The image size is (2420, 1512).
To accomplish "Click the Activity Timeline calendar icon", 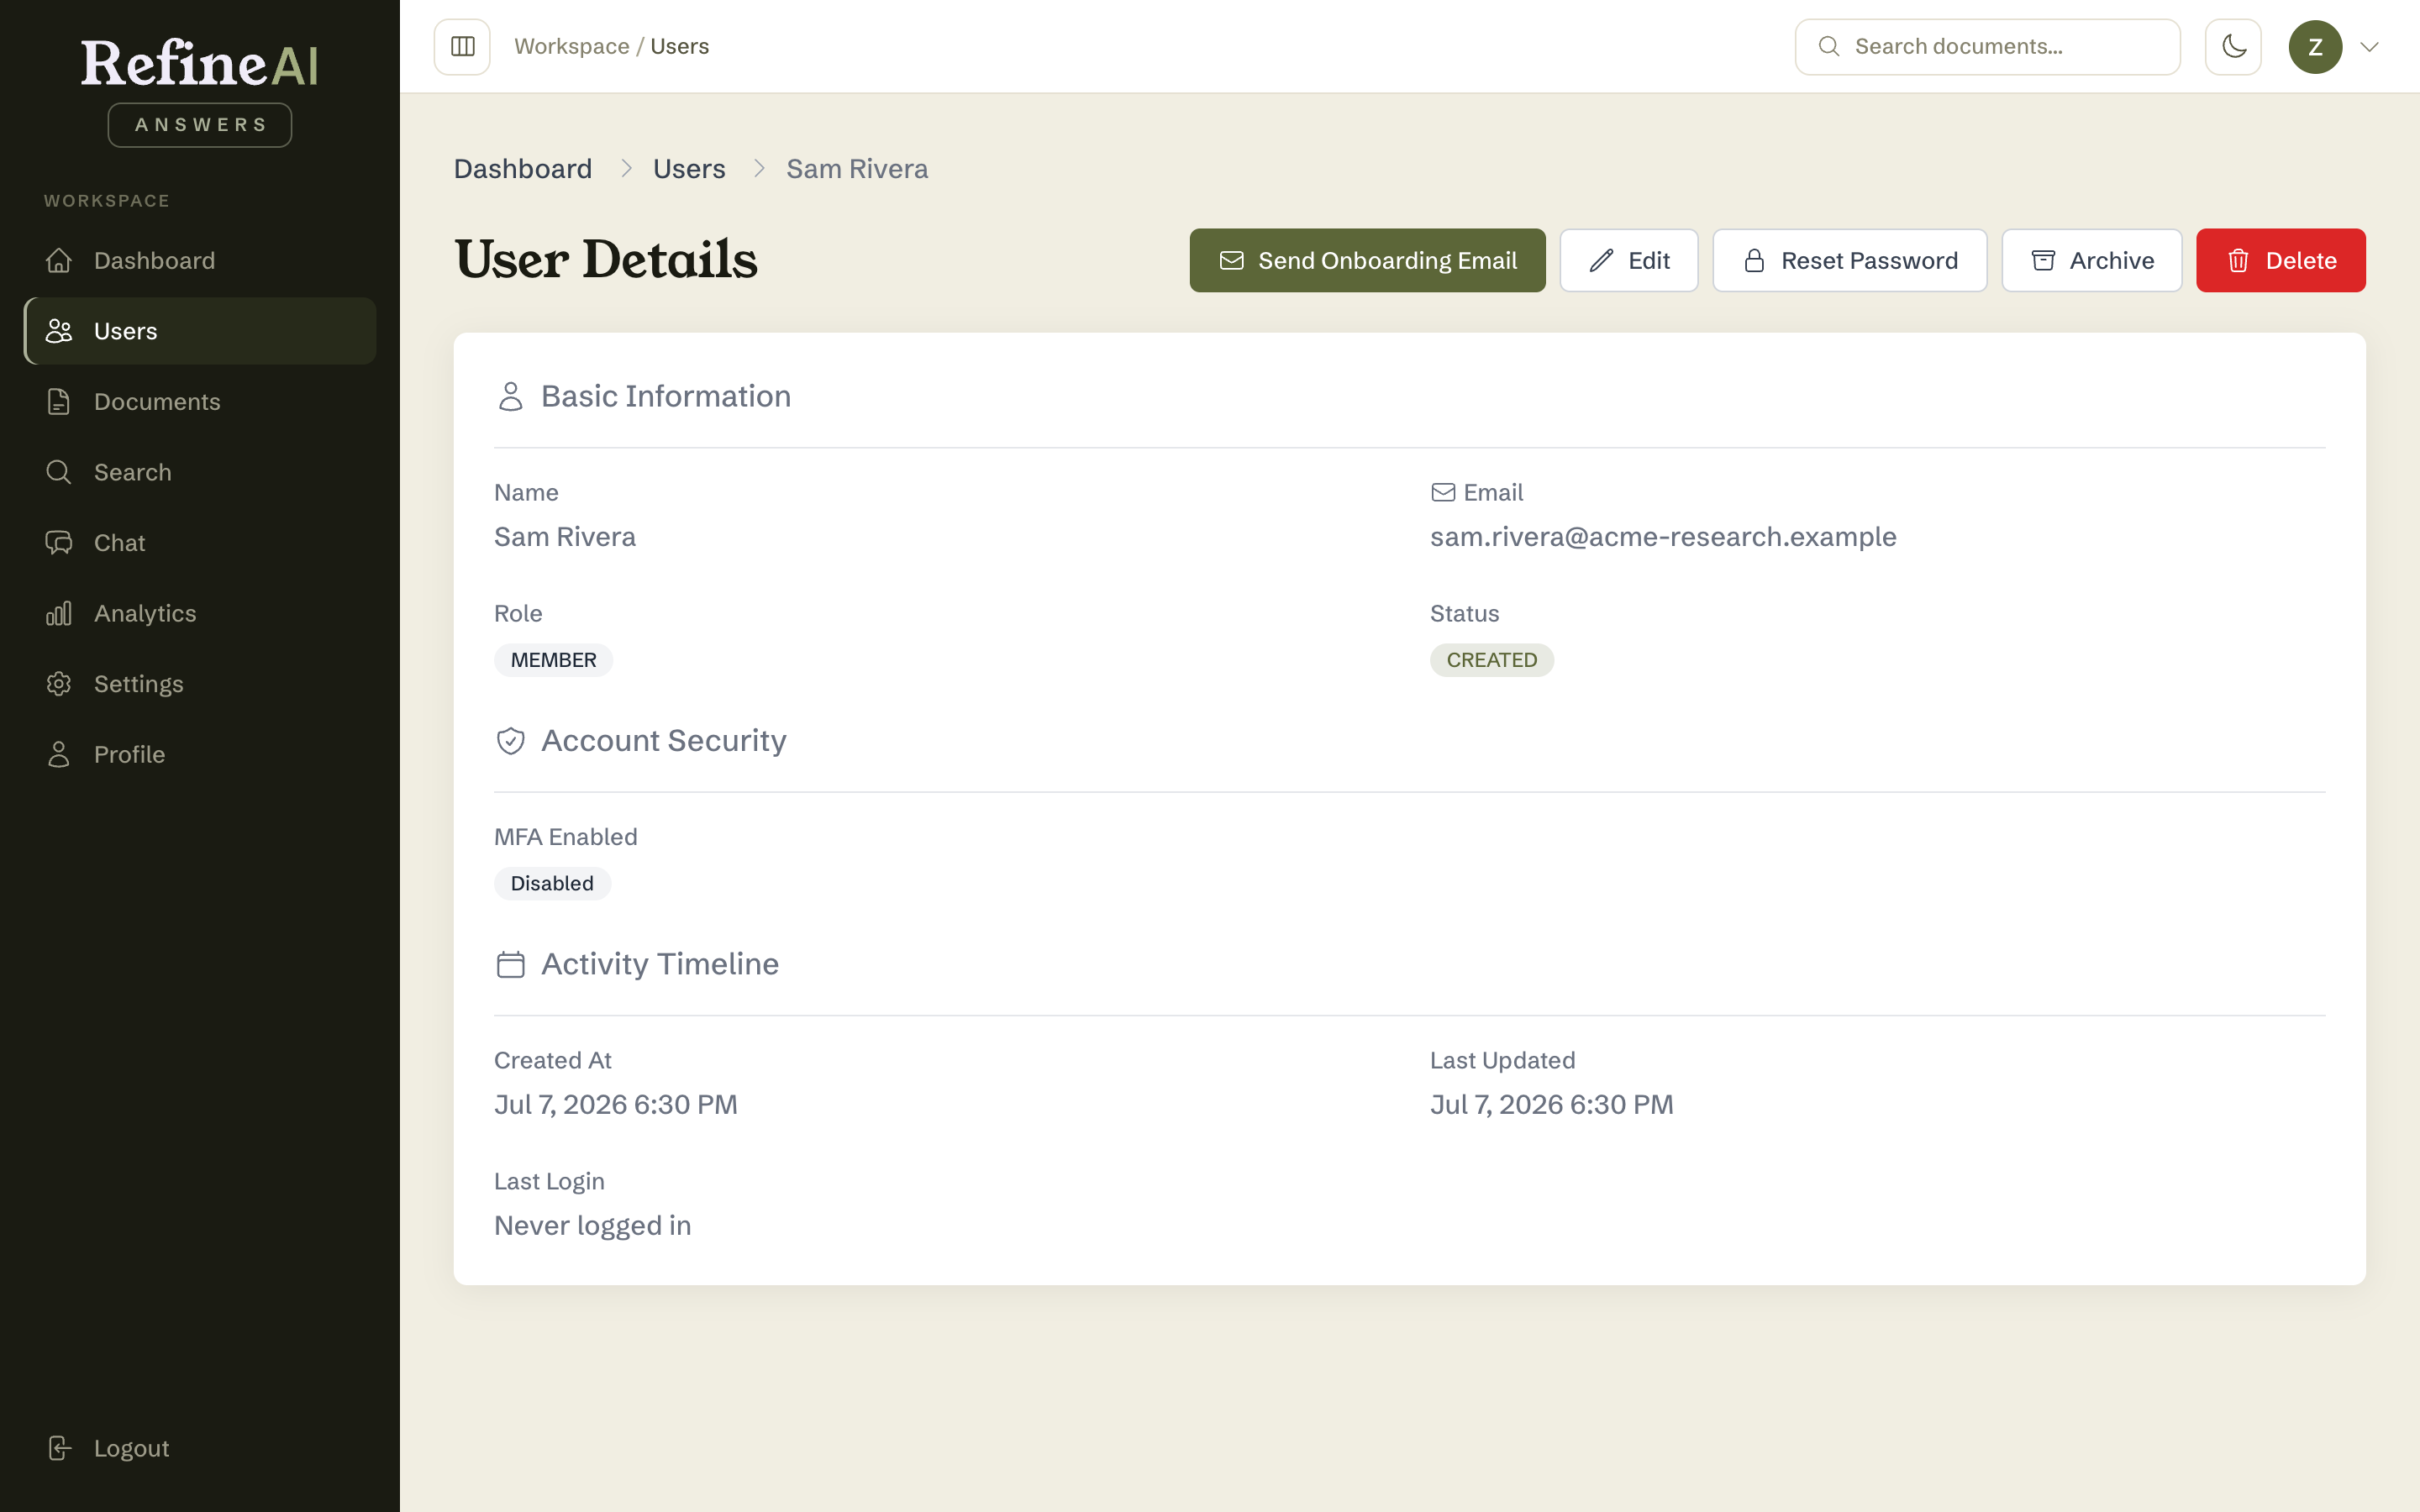I will 510,964.
